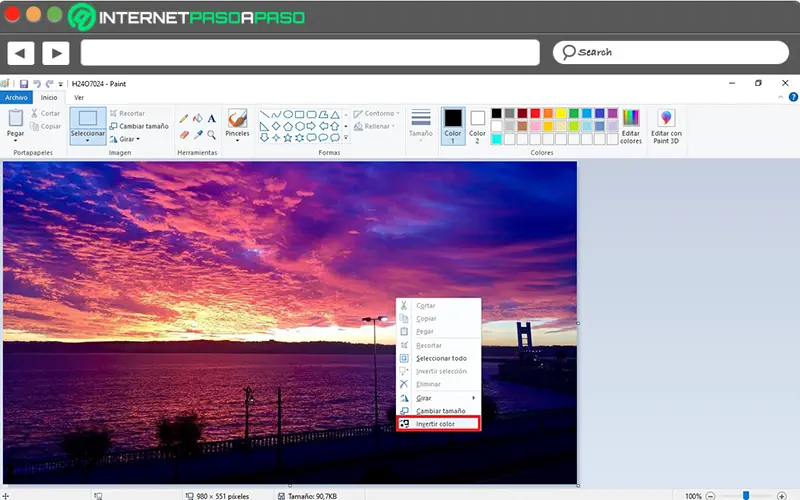Click Cambiar tamaño in the ribbon
Screen dimensions: 800x500
[x=139, y=126]
